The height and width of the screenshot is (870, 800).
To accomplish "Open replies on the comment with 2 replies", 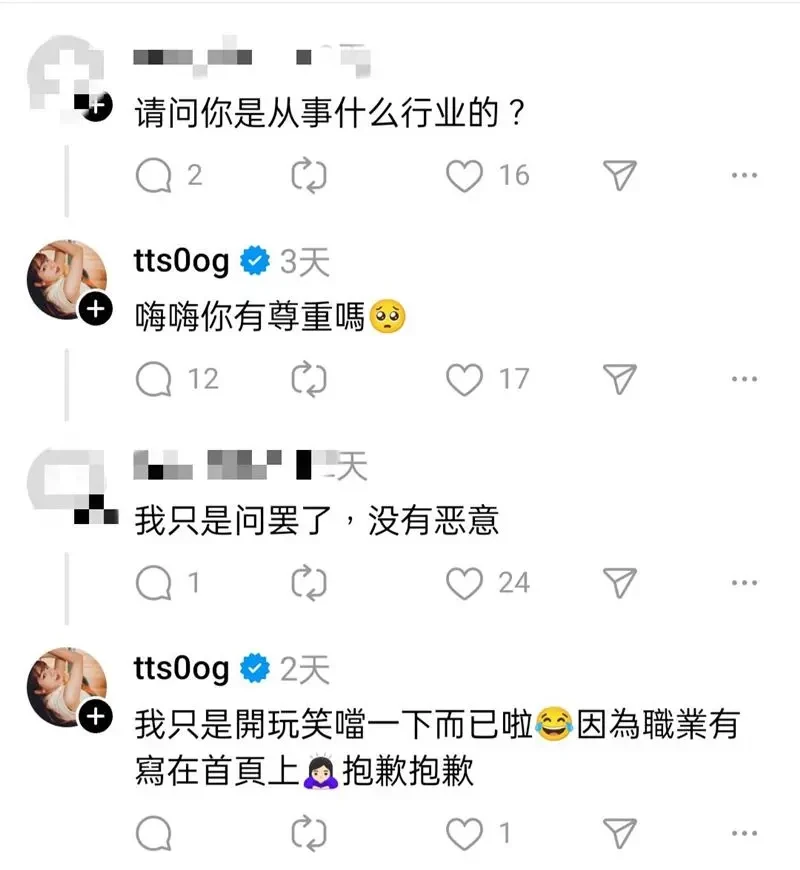I will tap(153, 175).
